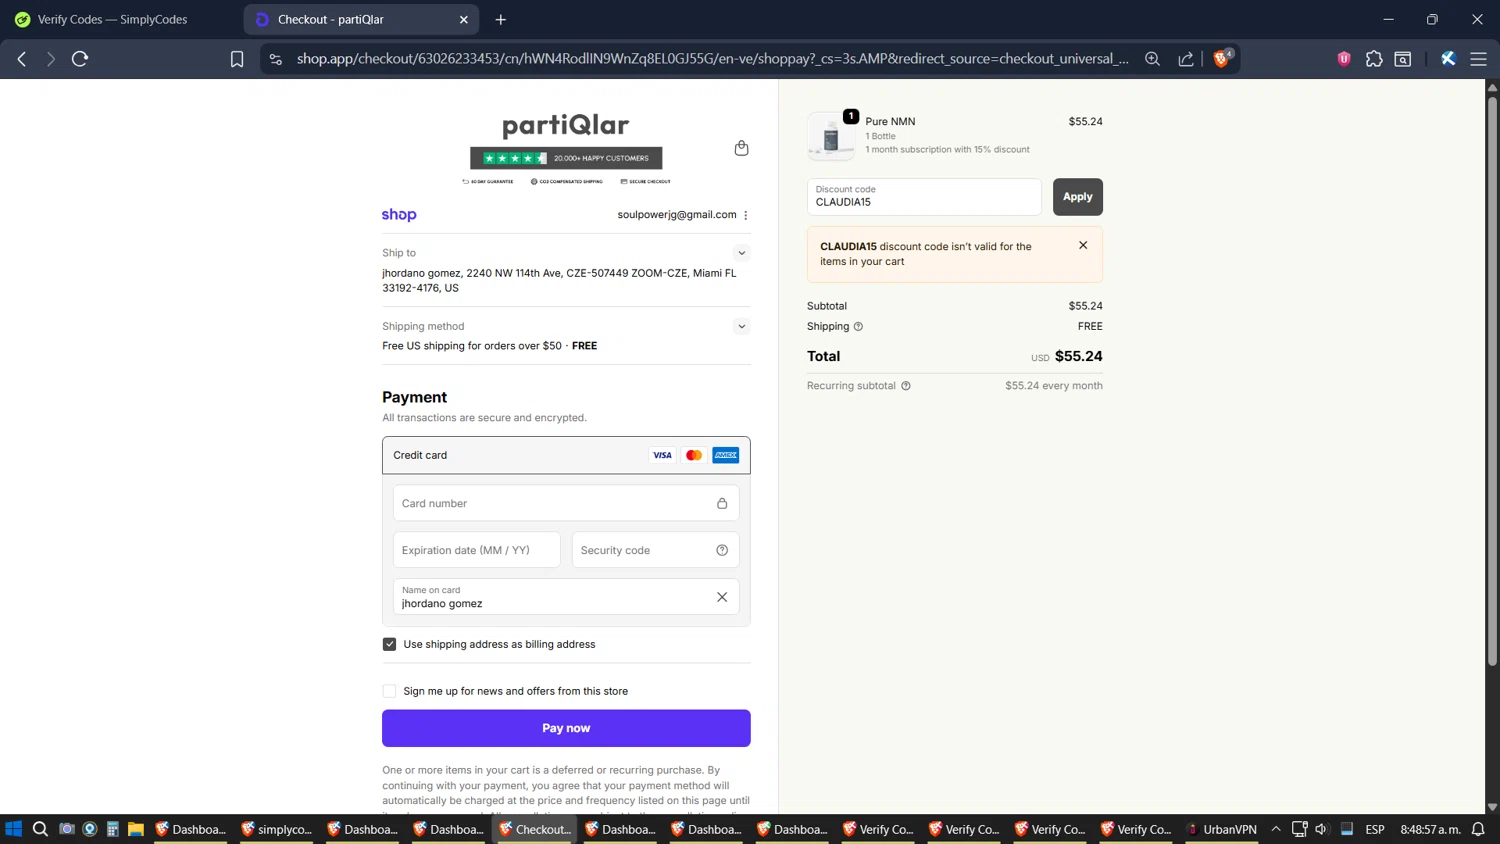1500x844 pixels.
Task: Click the Security code field
Action: click(x=655, y=550)
